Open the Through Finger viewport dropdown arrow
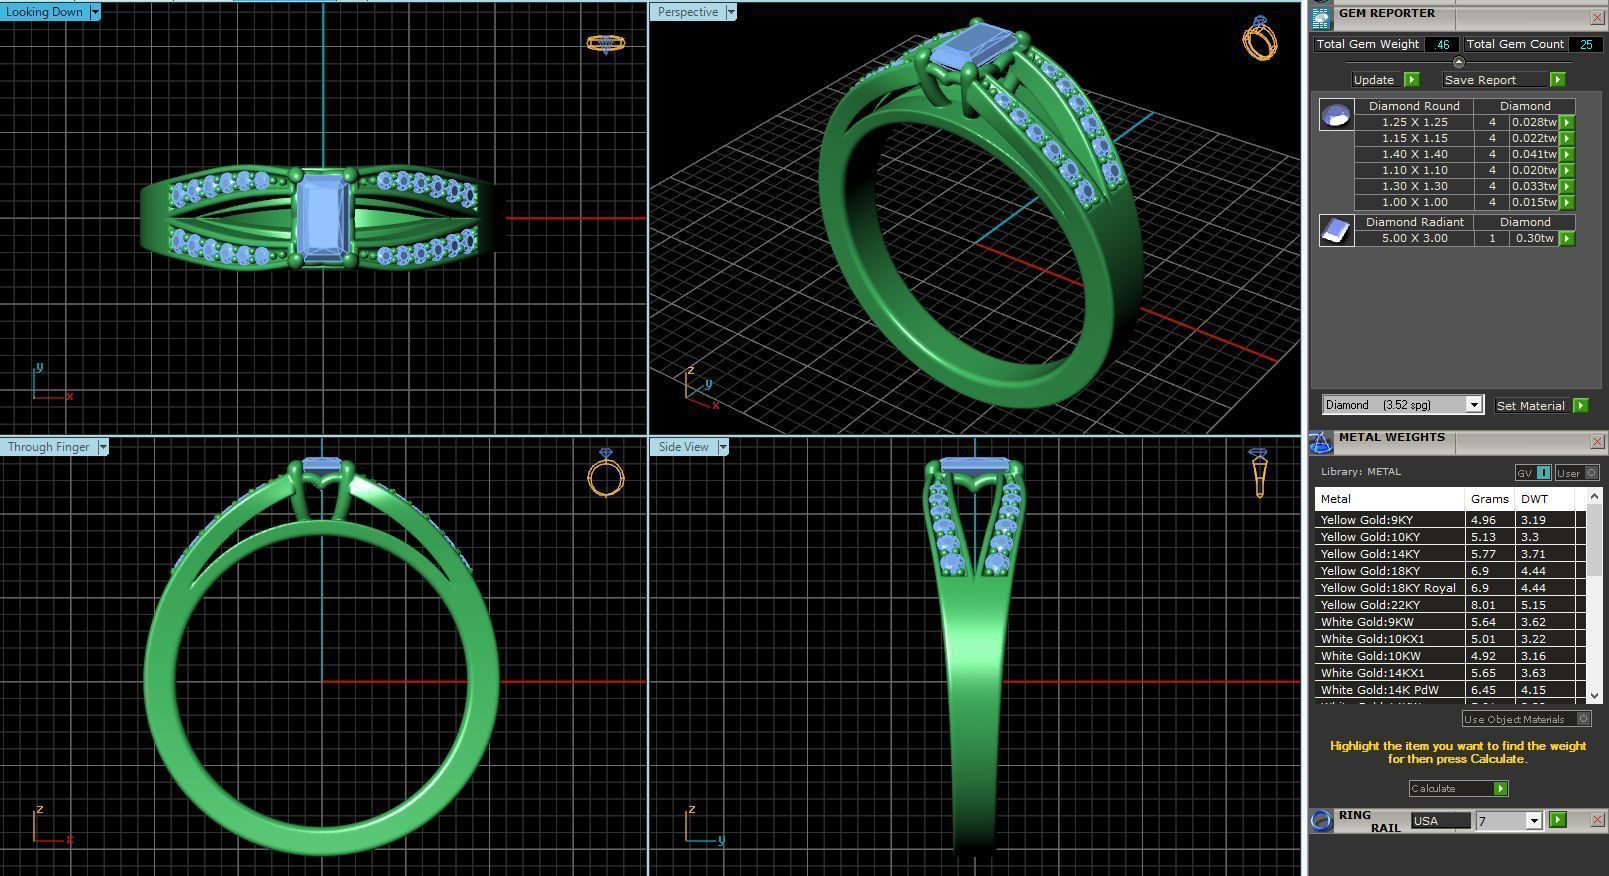1609x876 pixels. (102, 447)
